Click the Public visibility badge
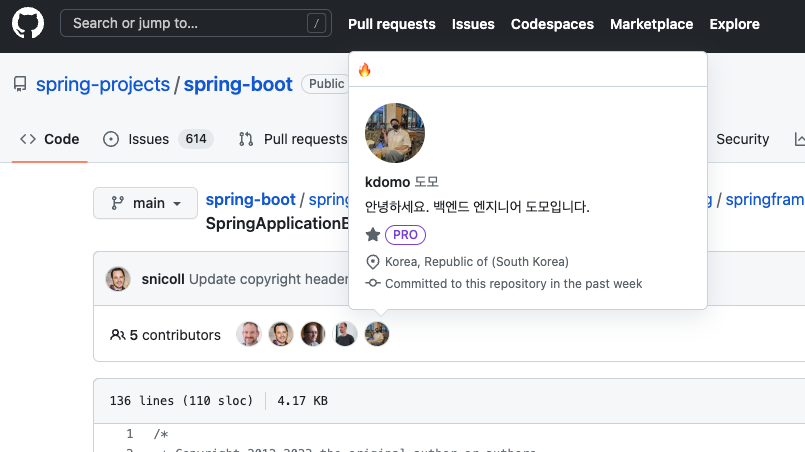805x452 pixels. pyautogui.click(x=326, y=84)
